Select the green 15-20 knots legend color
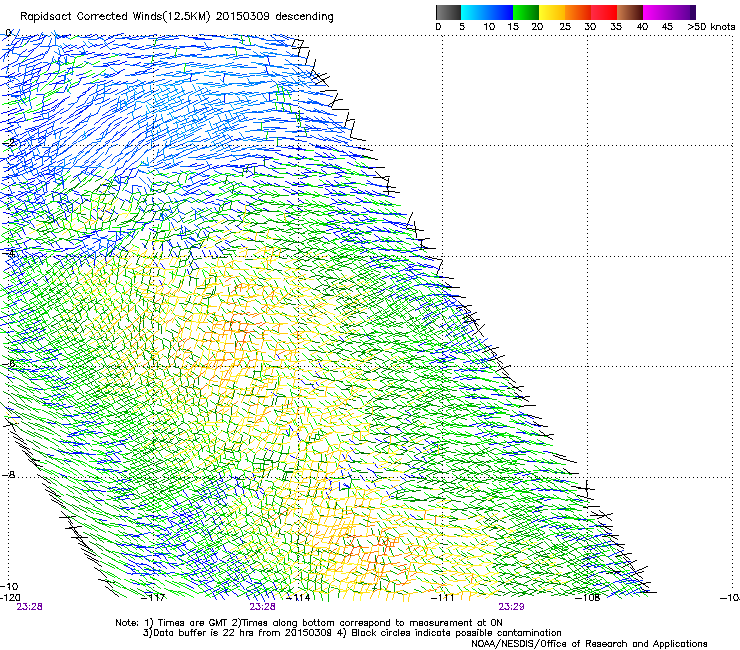Image resolution: width=740 pixels, height=650 pixels. pyautogui.click(x=526, y=12)
